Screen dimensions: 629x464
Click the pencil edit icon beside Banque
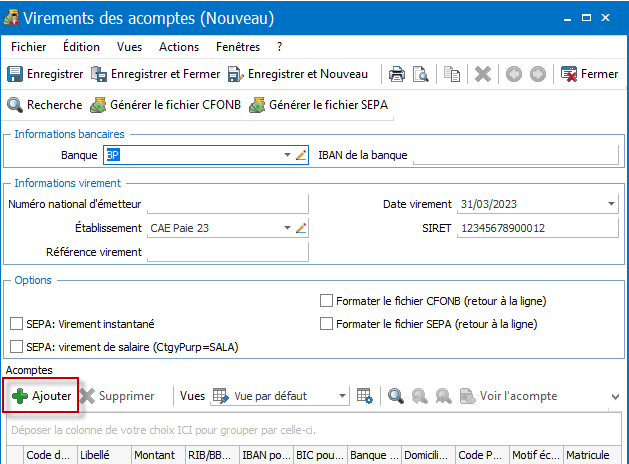pyautogui.click(x=301, y=155)
